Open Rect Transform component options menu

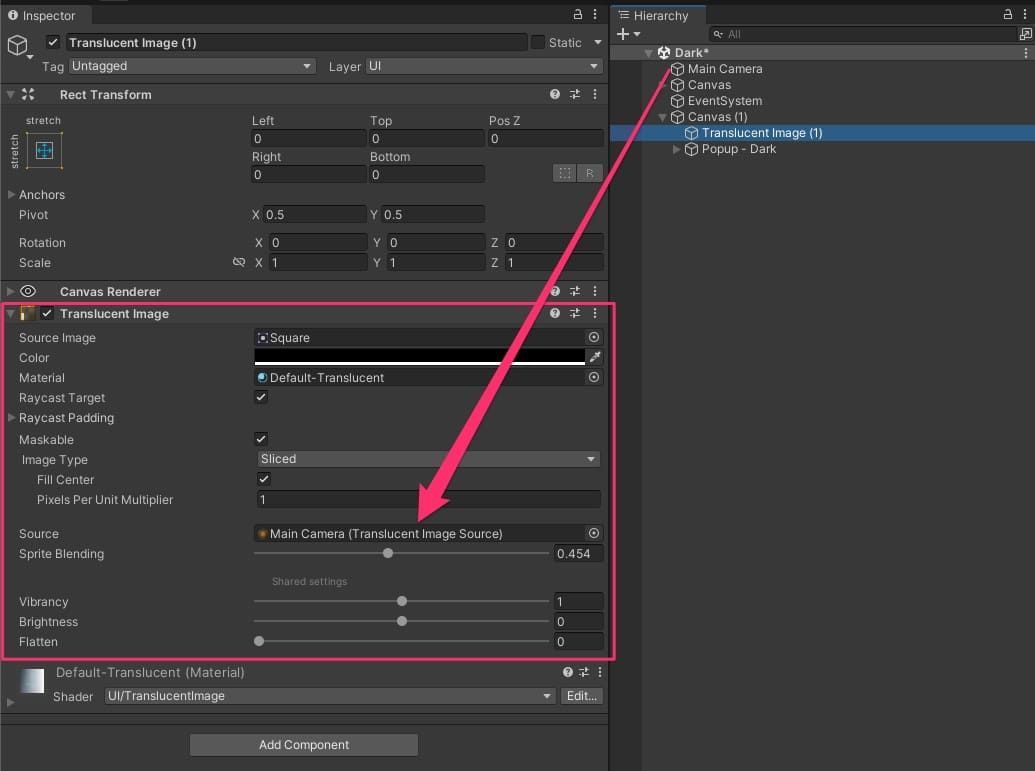tap(595, 94)
